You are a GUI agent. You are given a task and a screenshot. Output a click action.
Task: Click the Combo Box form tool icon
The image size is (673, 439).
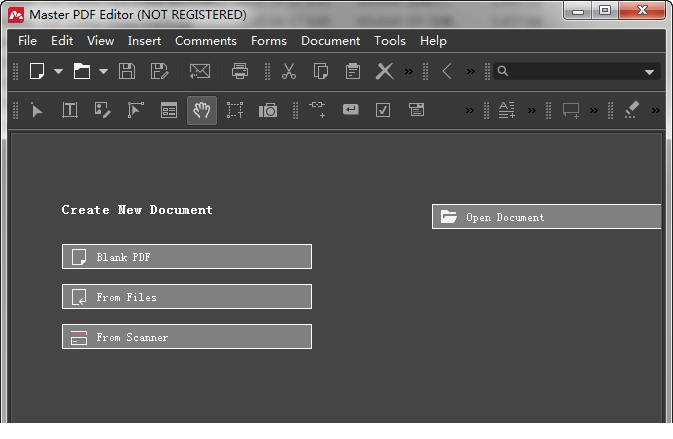416,109
